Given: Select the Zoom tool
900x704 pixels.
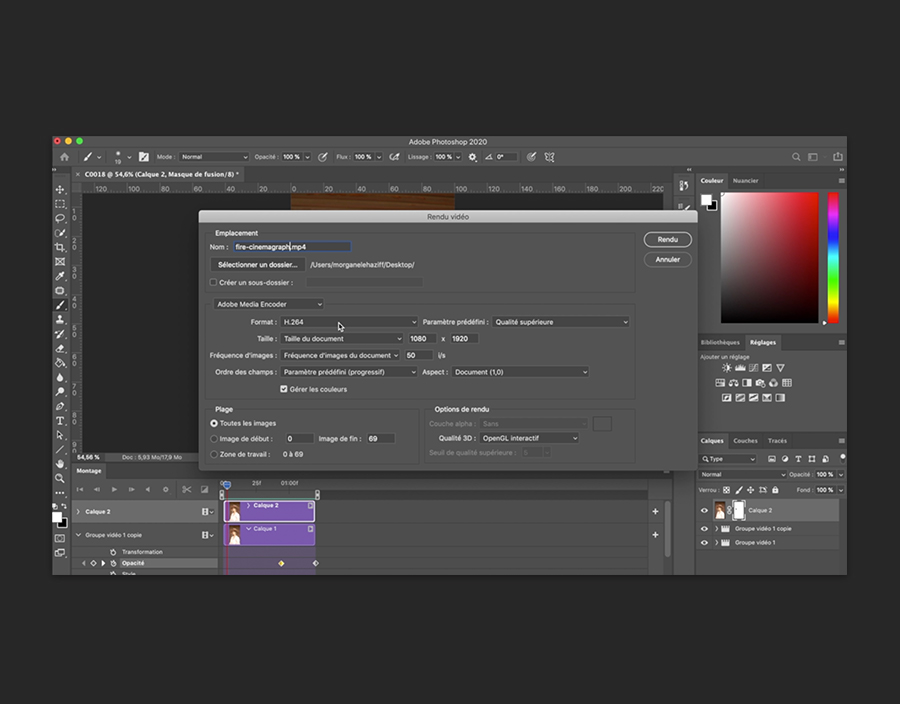Looking at the screenshot, I should [60, 478].
